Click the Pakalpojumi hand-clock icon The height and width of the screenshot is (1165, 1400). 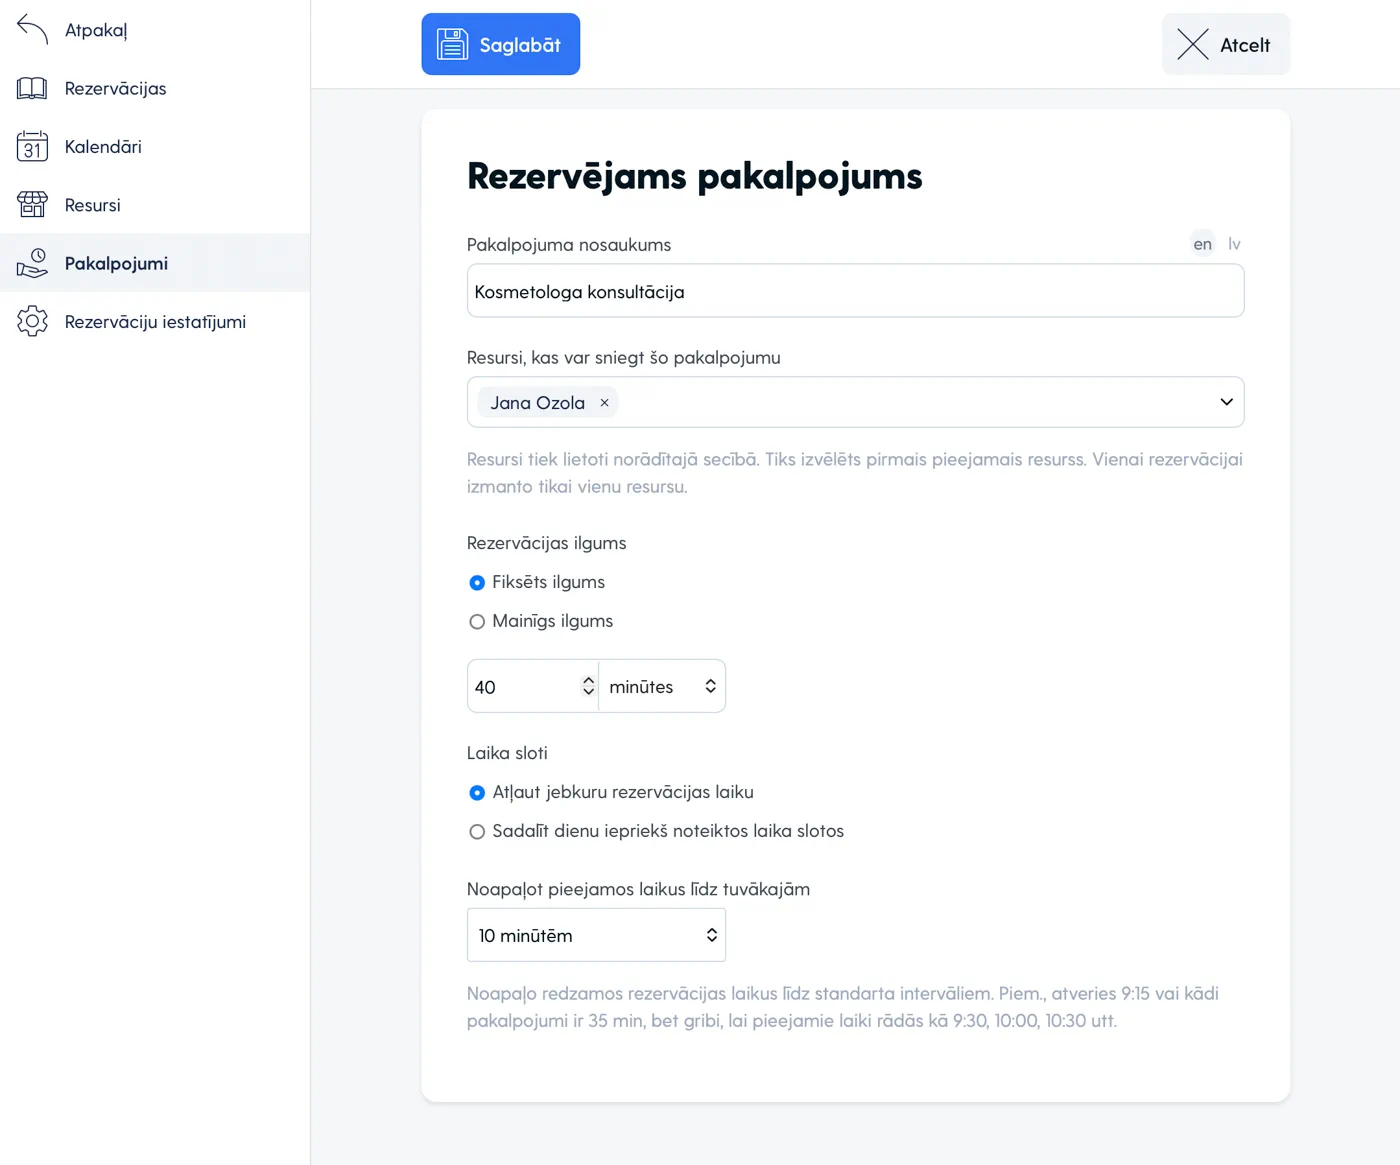pyautogui.click(x=32, y=263)
